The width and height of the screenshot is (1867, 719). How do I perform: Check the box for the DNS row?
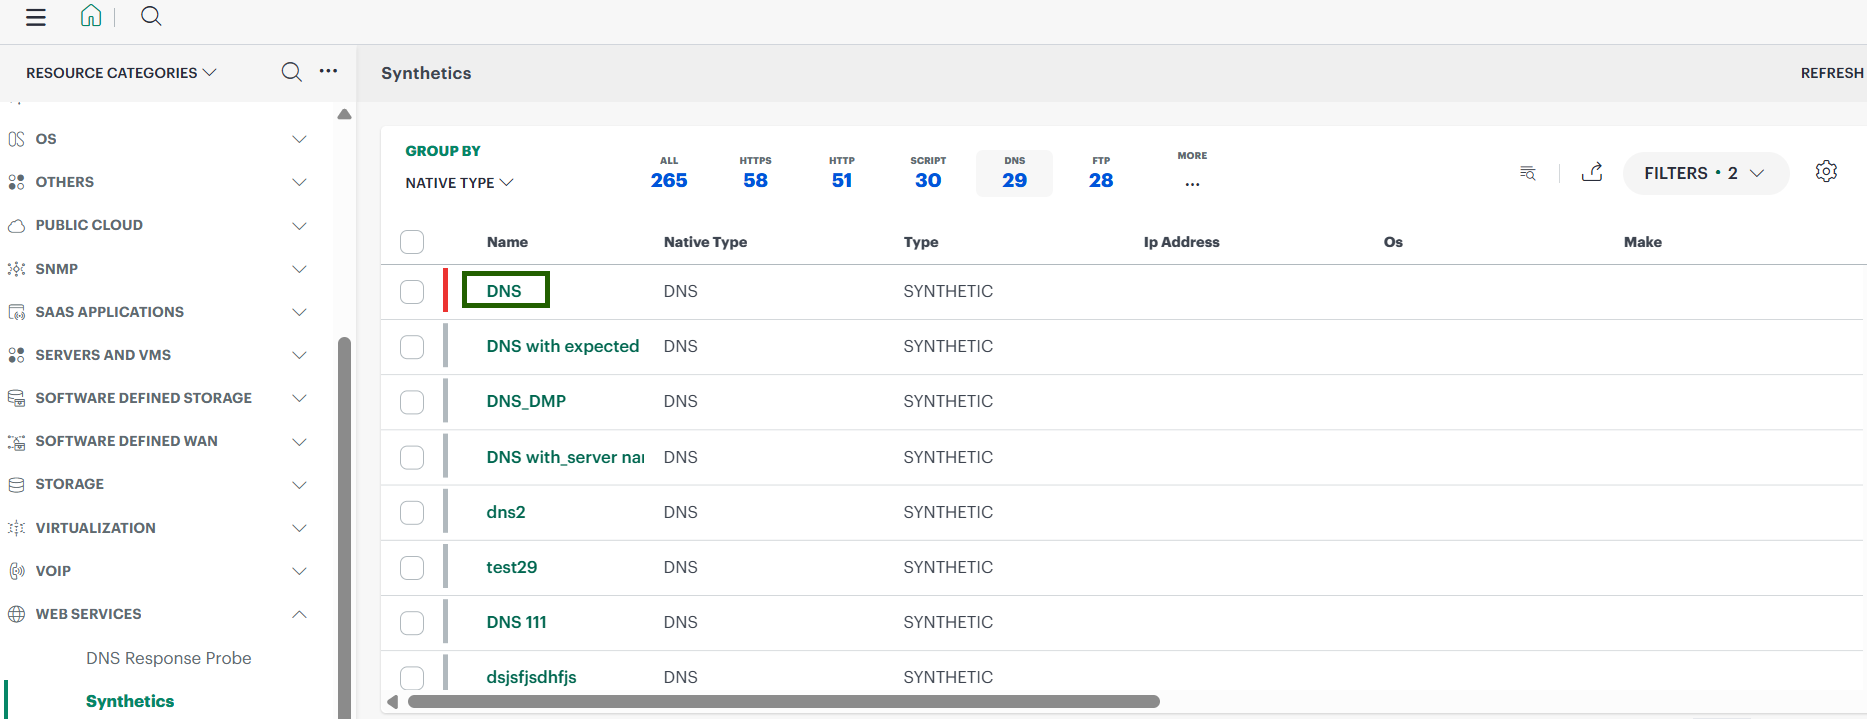[x=412, y=292]
